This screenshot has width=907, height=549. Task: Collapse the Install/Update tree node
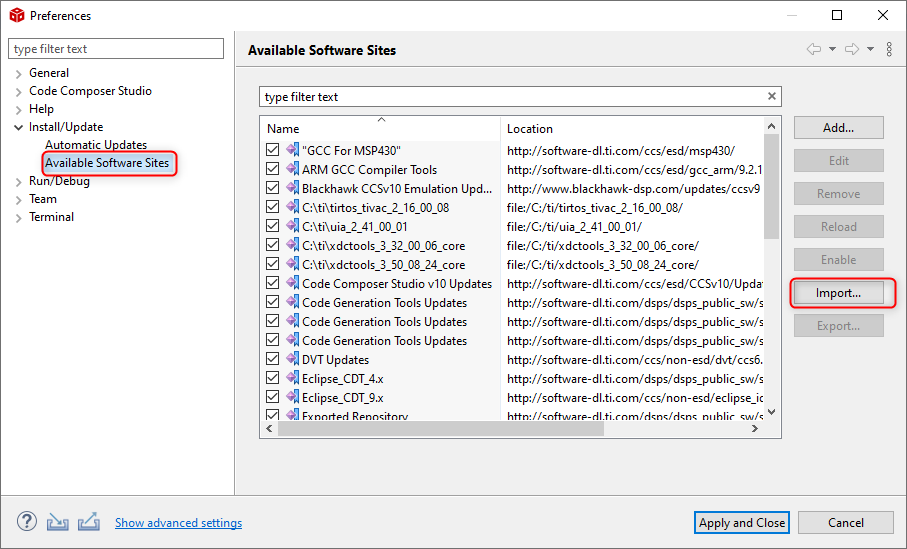click(19, 127)
